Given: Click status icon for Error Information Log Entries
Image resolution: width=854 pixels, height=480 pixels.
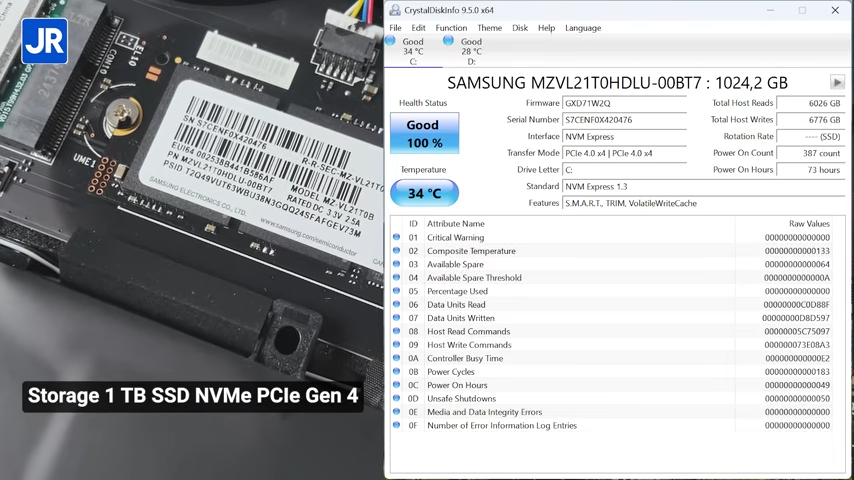Looking at the screenshot, I should click(x=396, y=425).
